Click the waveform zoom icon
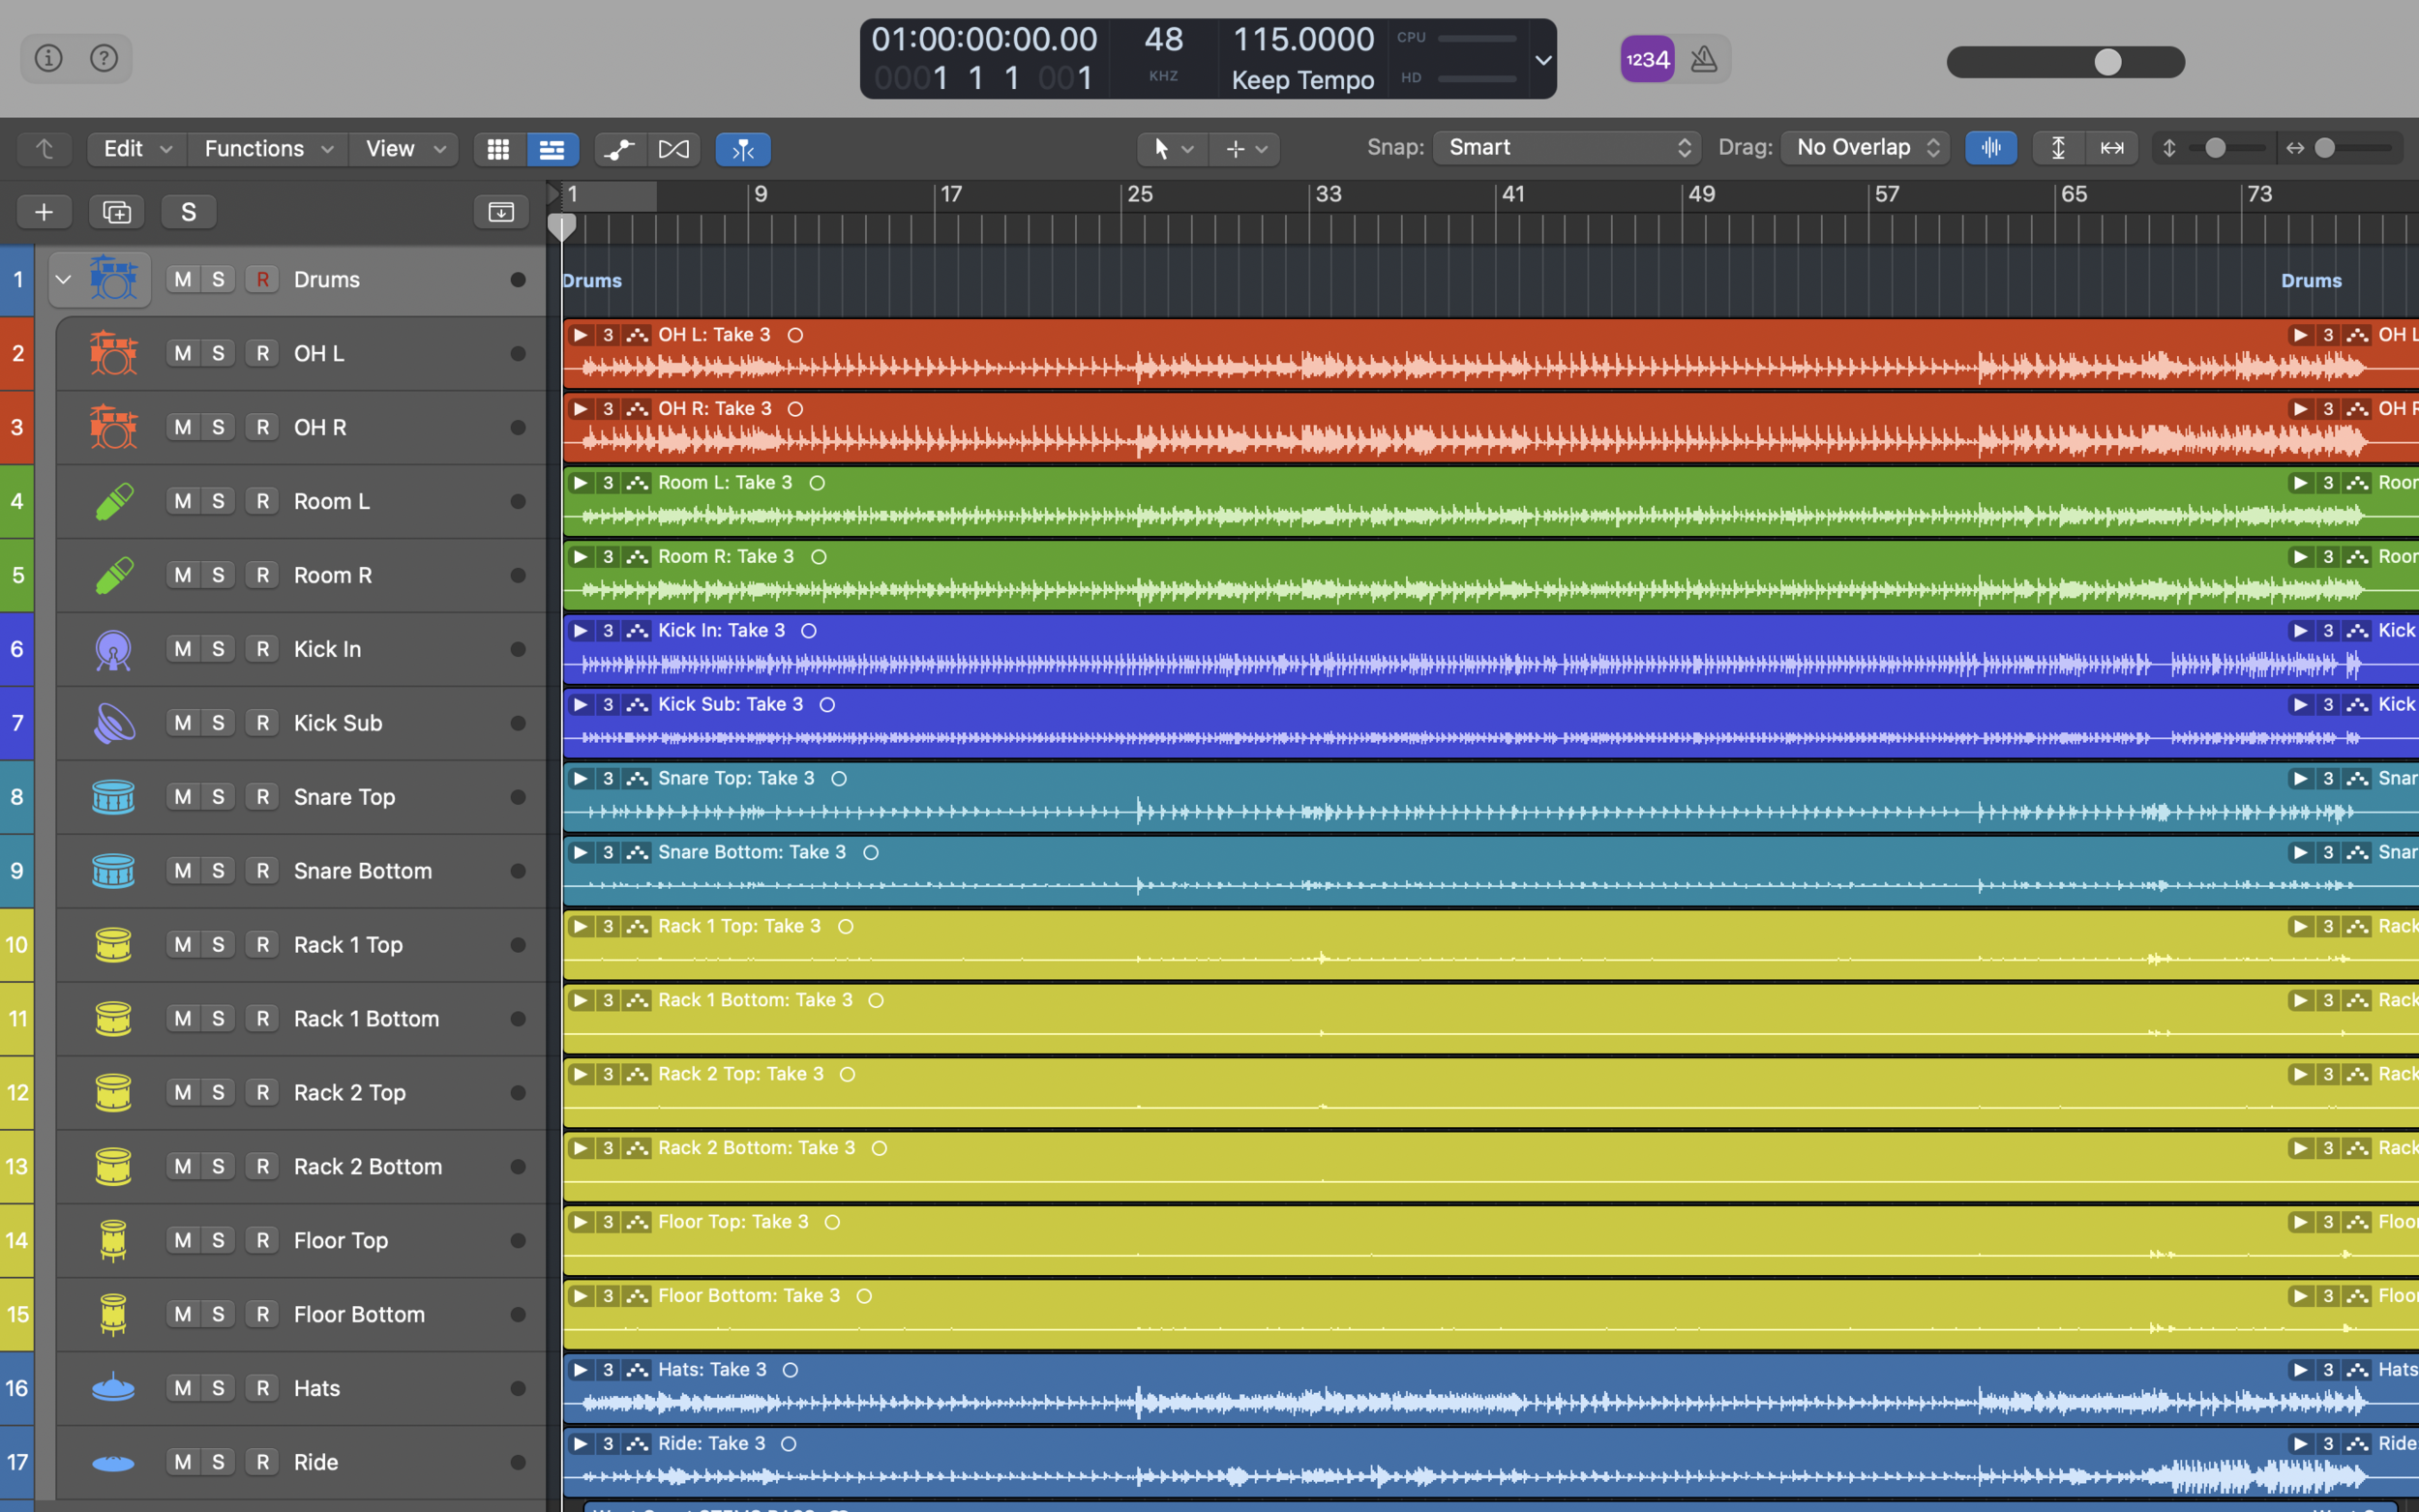Viewport: 2419px width, 1512px height. pos(1990,147)
